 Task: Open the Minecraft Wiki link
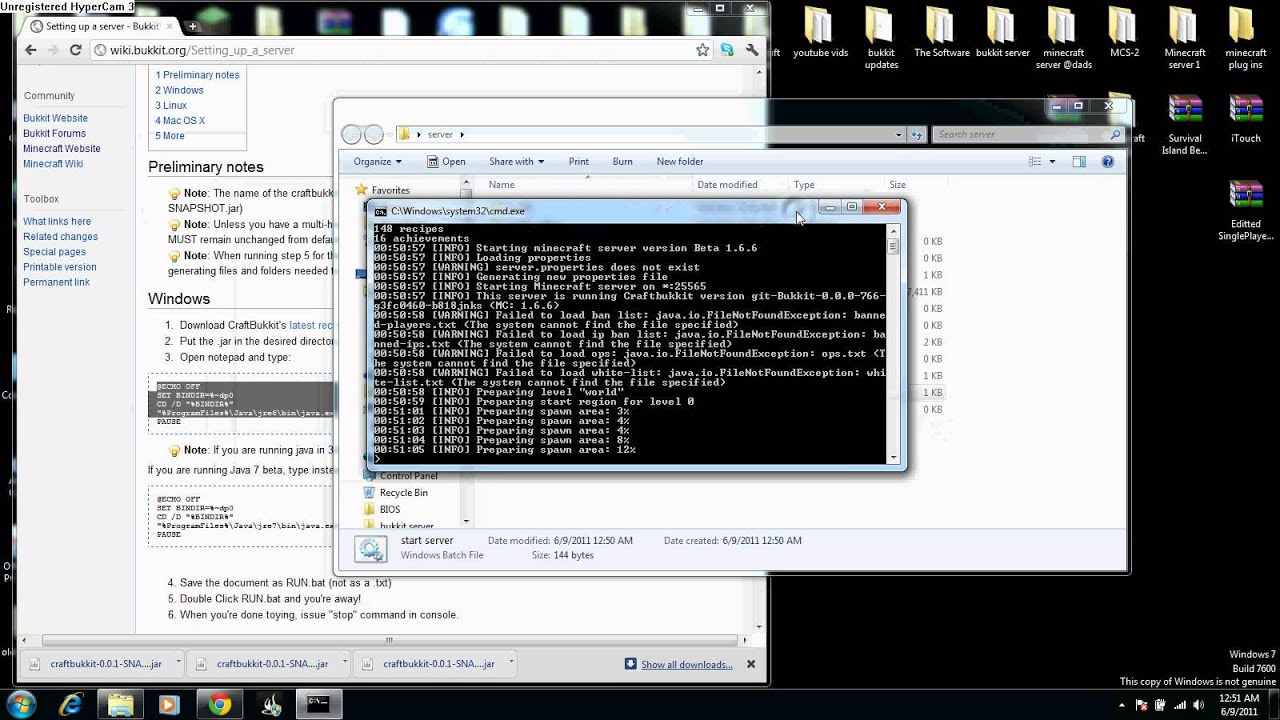coord(53,163)
